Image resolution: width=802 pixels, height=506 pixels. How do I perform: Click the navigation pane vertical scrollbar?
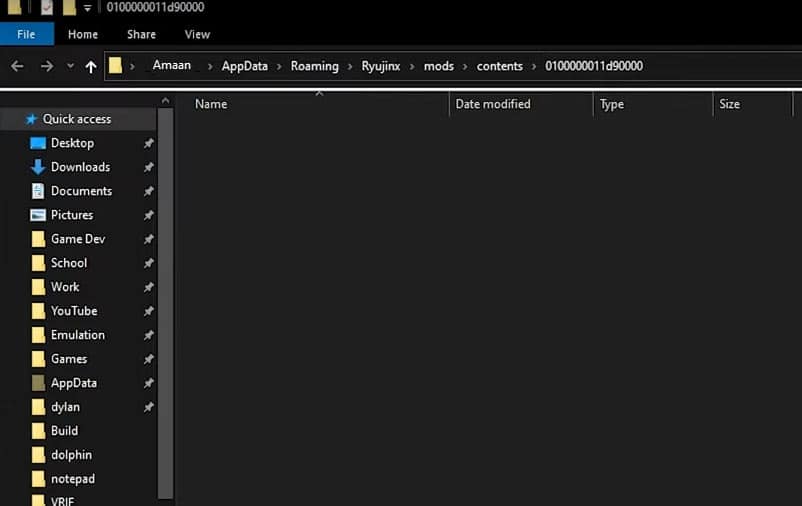click(165, 300)
